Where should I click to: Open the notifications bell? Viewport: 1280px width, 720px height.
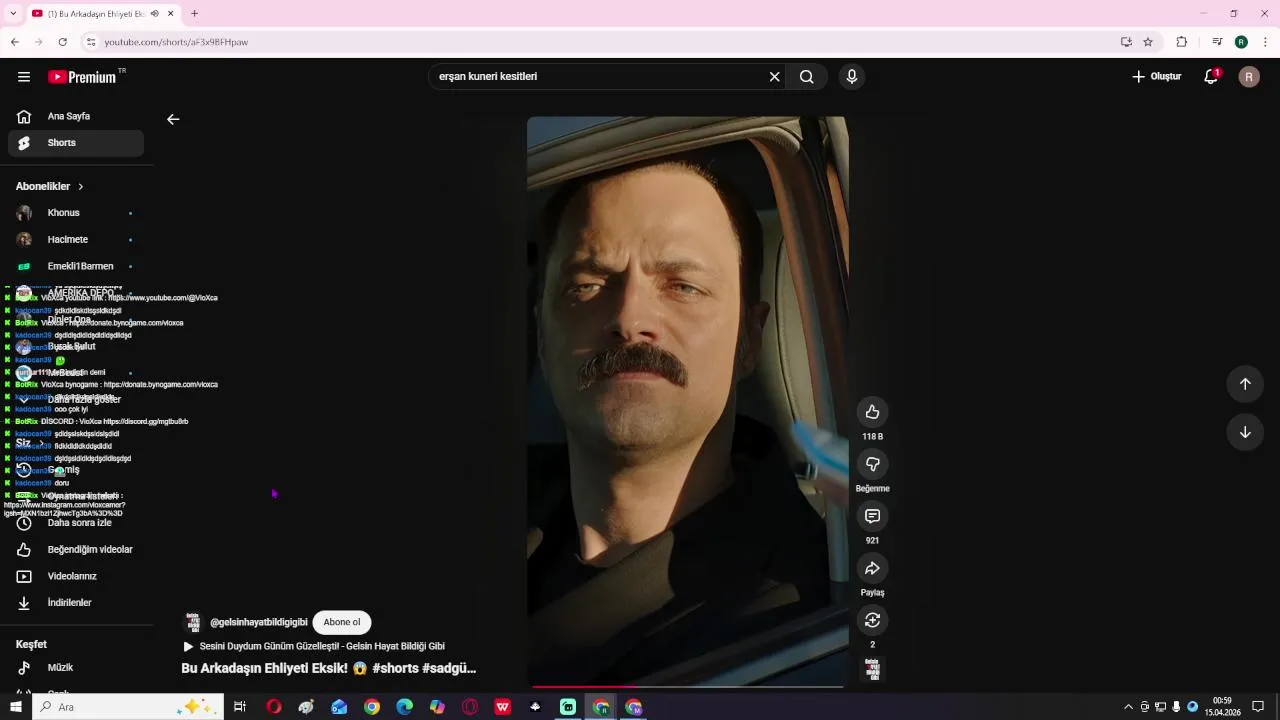pos(1211,77)
